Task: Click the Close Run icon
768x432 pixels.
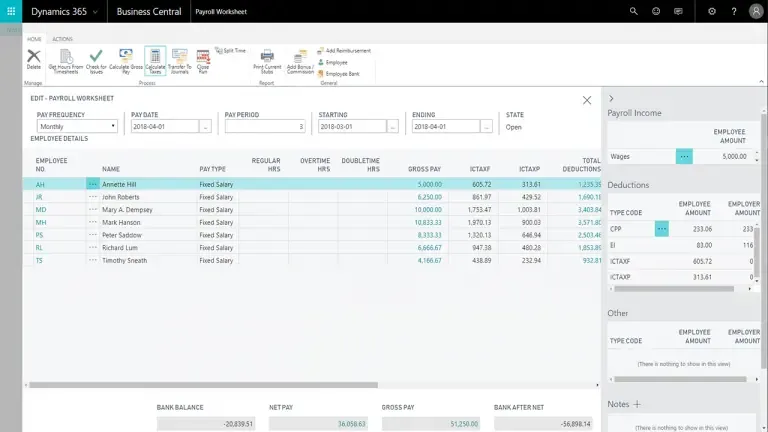Action: 203,60
